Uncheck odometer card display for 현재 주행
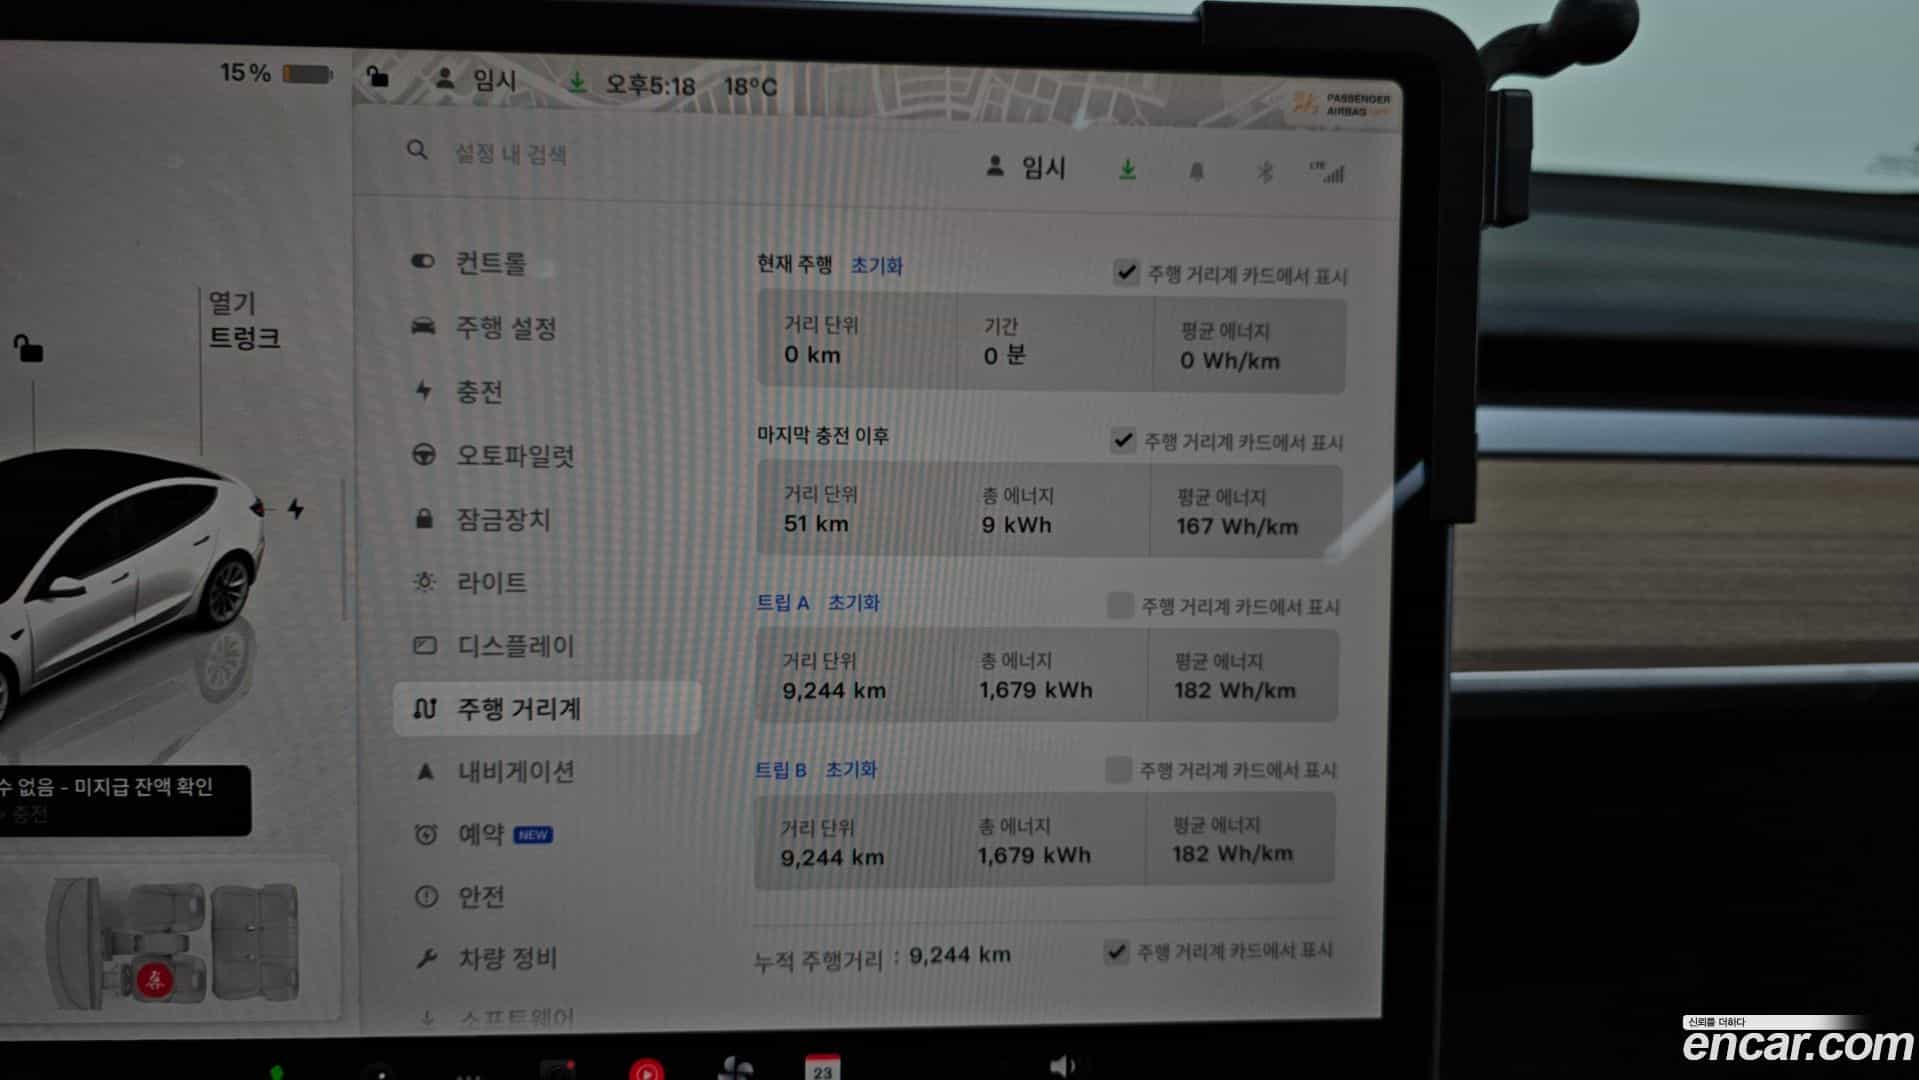1919x1080 pixels. click(1126, 272)
